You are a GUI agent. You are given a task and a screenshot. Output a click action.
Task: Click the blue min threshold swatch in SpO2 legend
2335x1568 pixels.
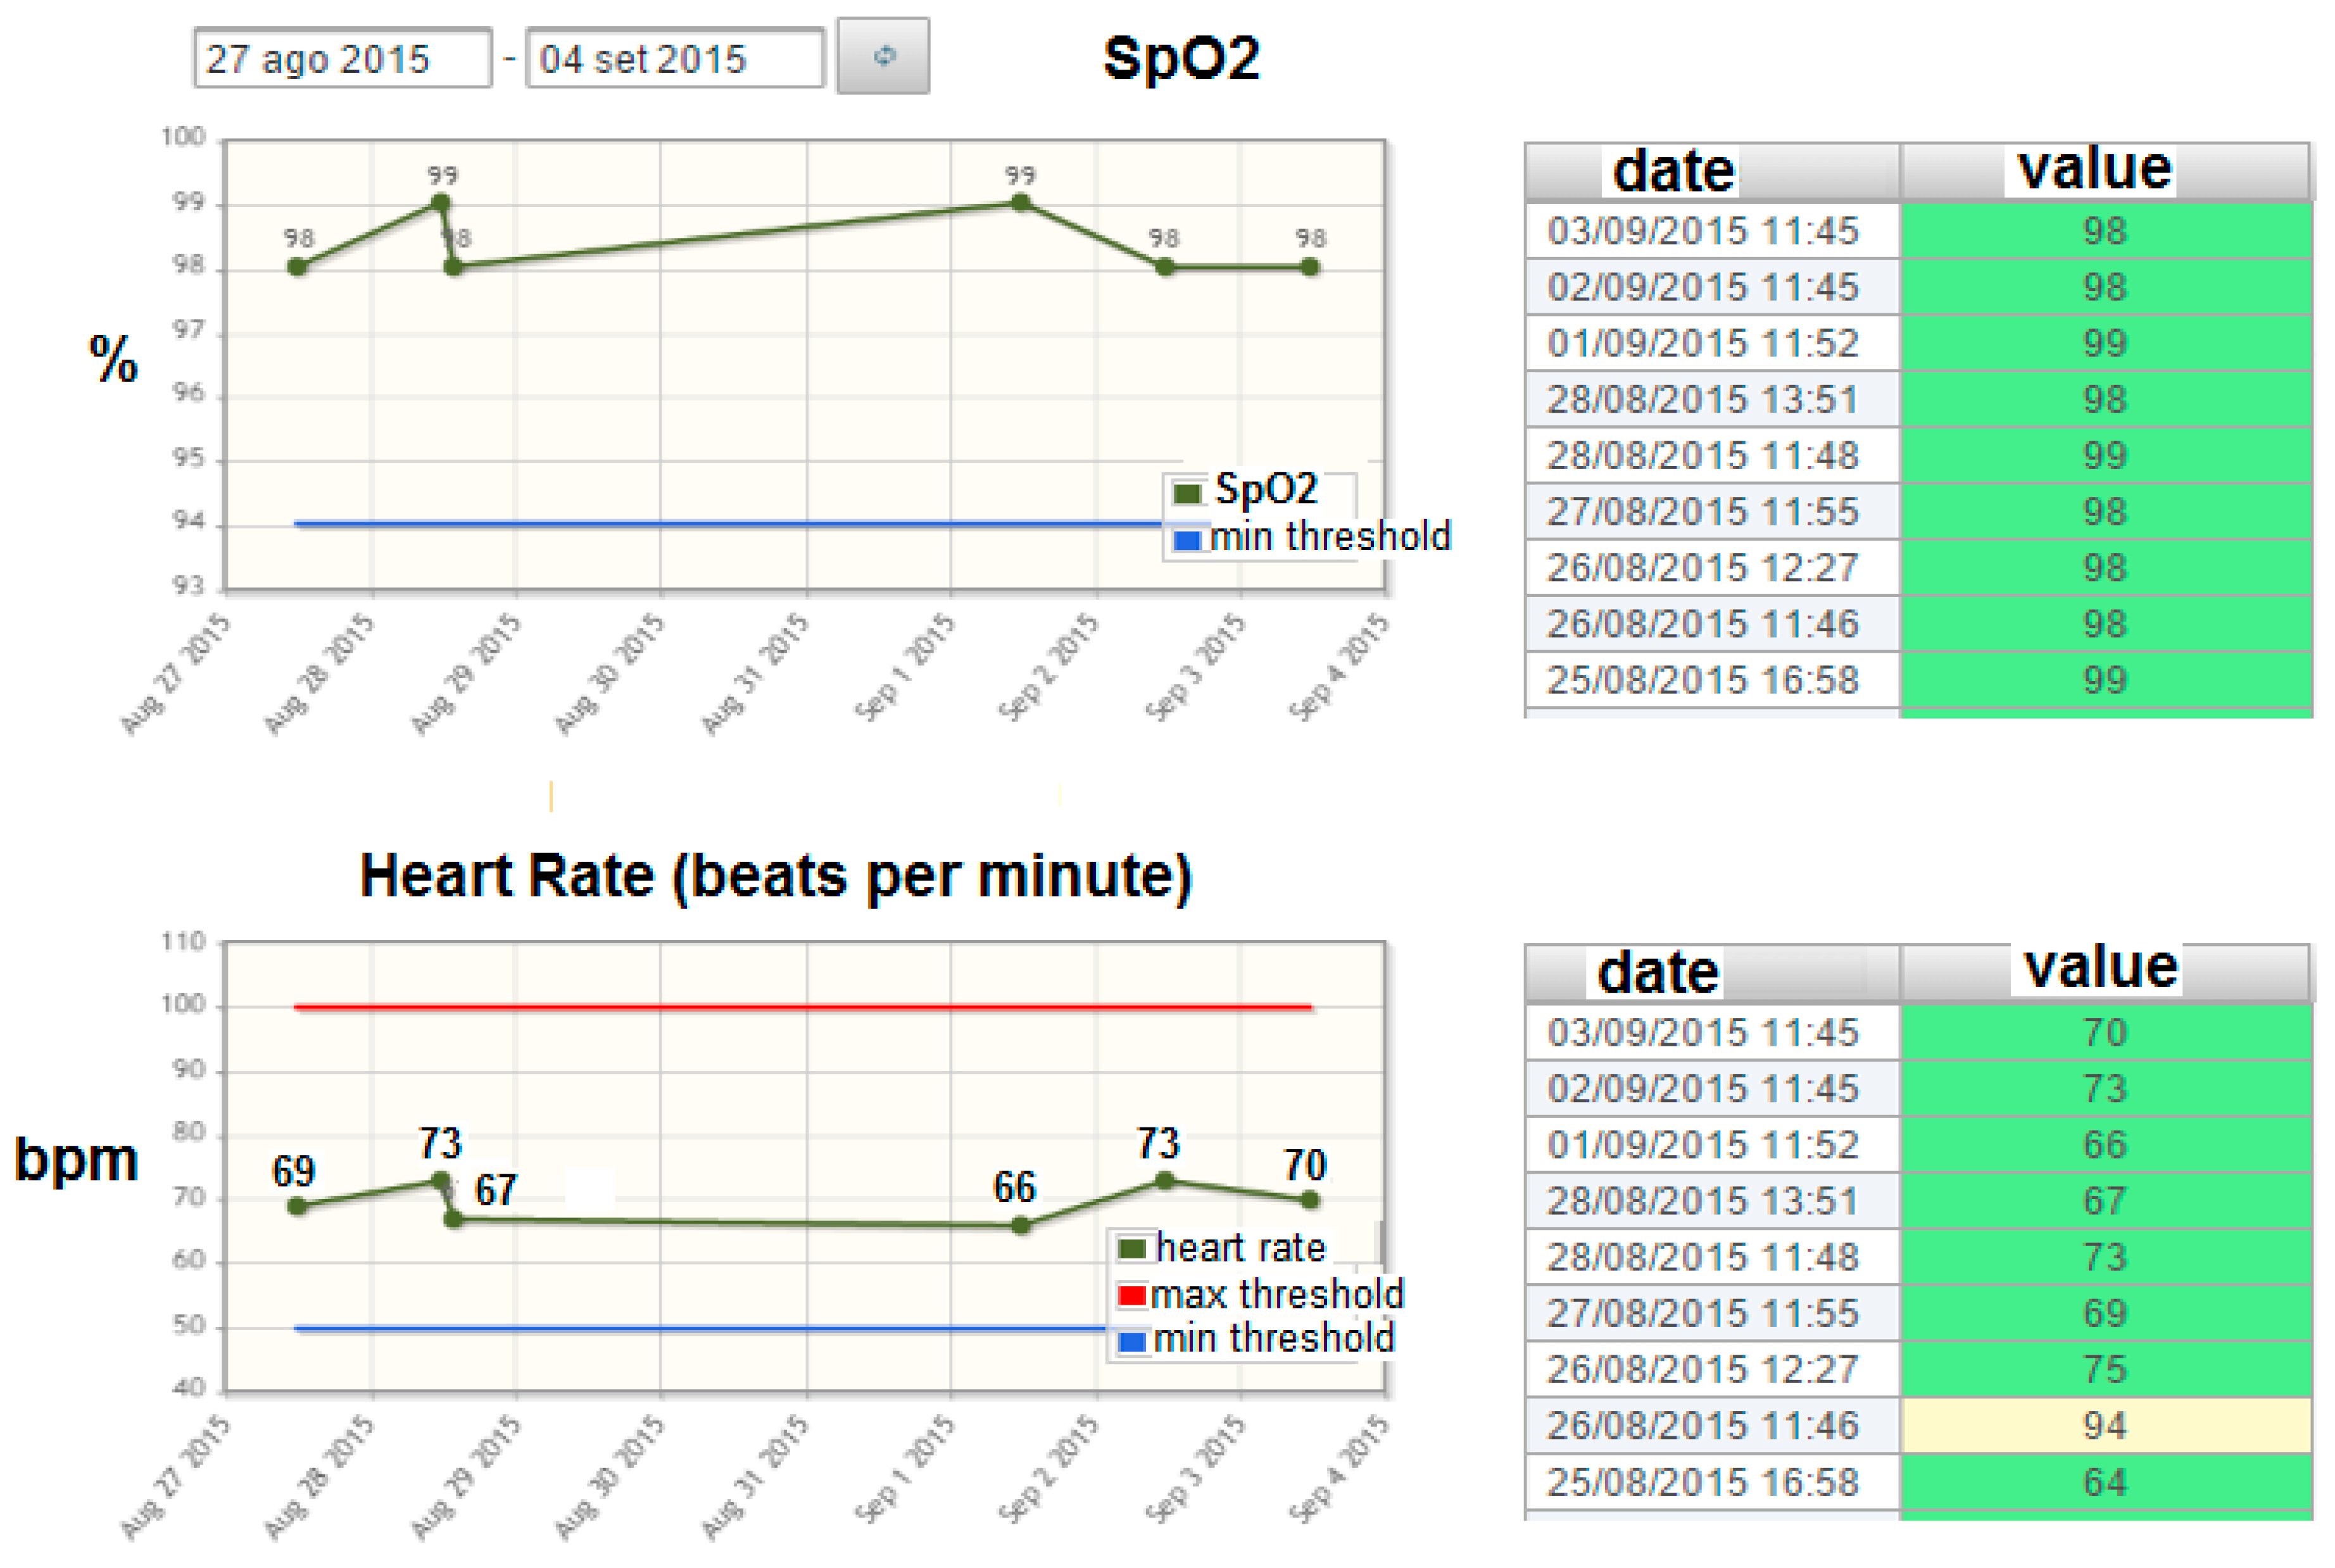tap(1187, 540)
